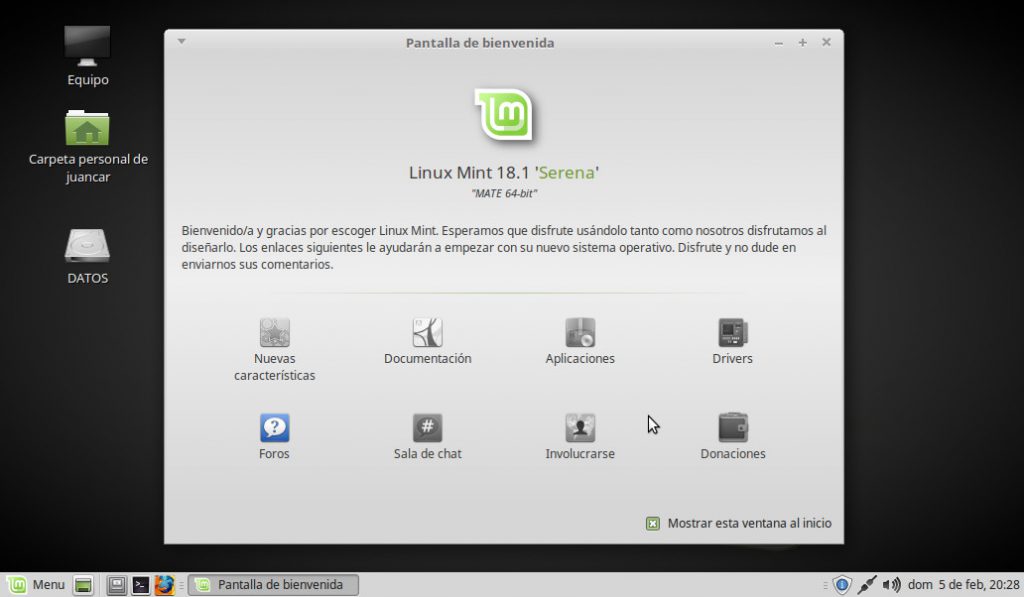Click the network connection tray icon
The width and height of the screenshot is (1024, 597).
[867, 585]
